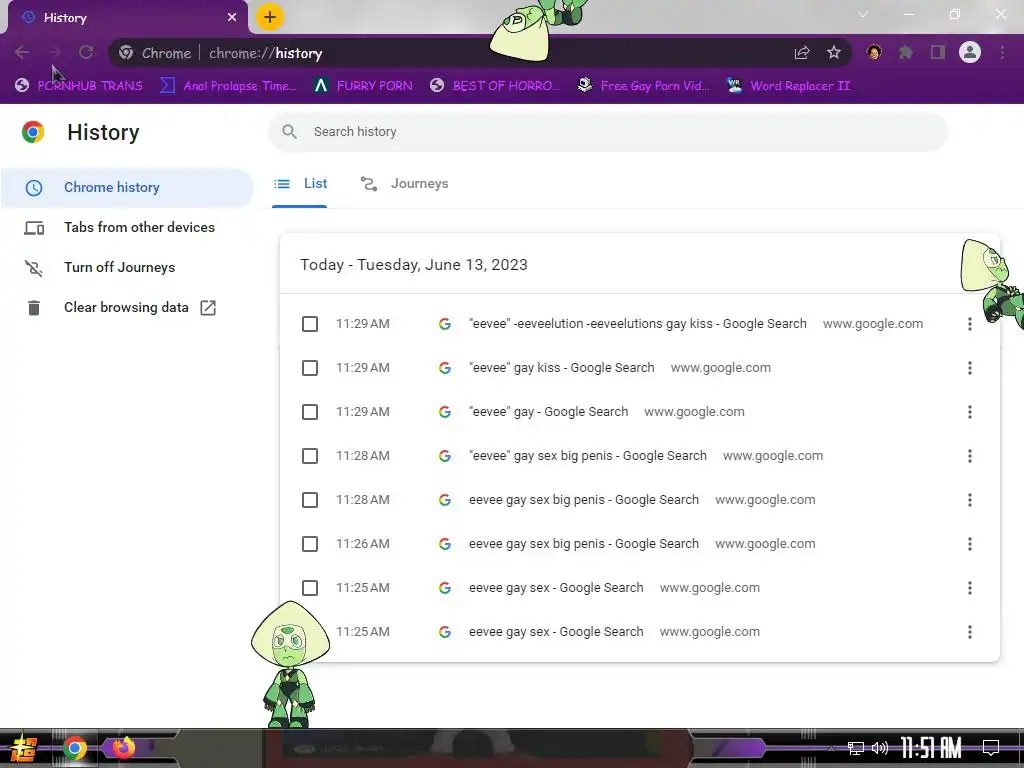The height and width of the screenshot is (768, 1024).
Task: Toggle the browser side panel icon
Action: [x=938, y=53]
